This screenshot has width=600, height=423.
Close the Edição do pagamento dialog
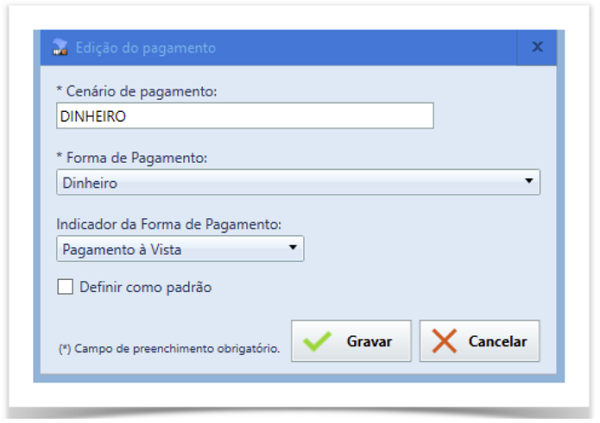tap(537, 47)
